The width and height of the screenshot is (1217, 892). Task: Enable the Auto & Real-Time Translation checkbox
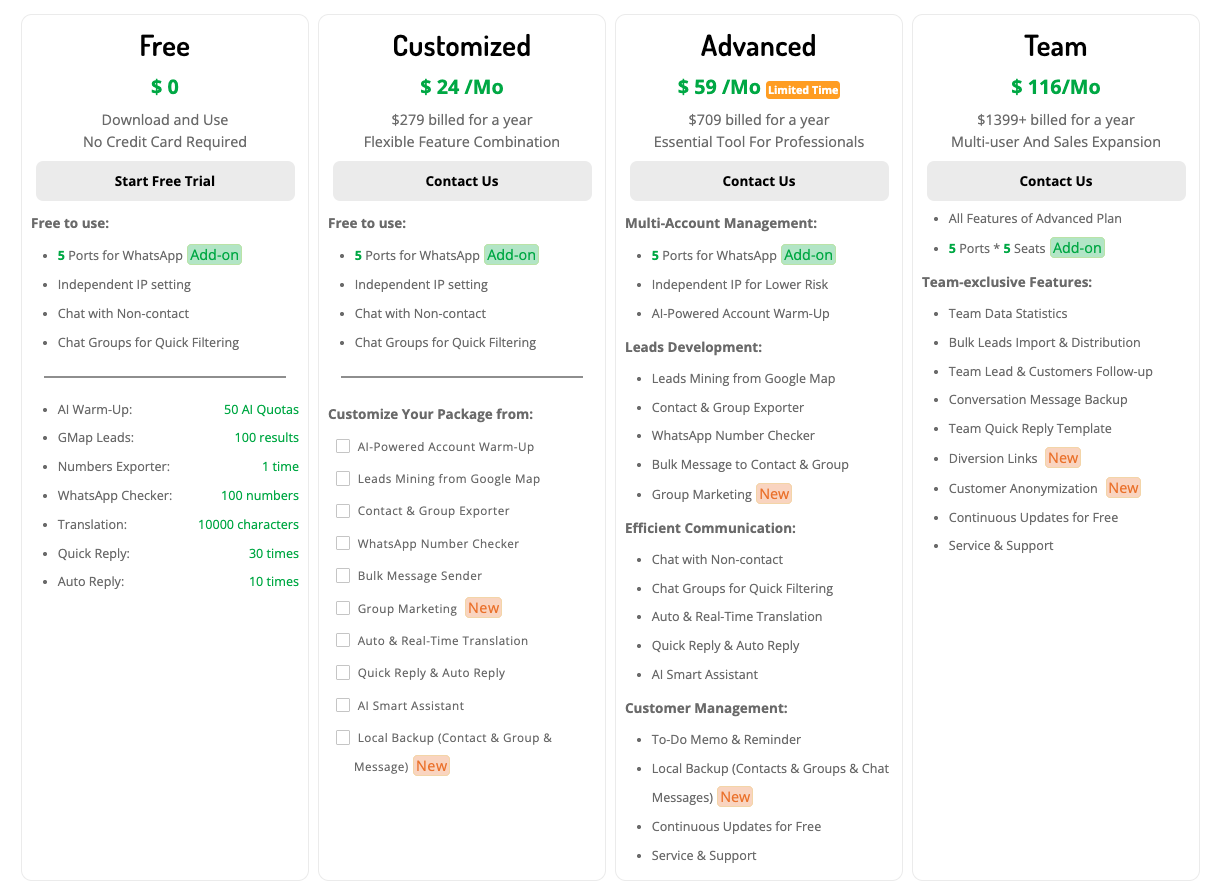coord(343,640)
